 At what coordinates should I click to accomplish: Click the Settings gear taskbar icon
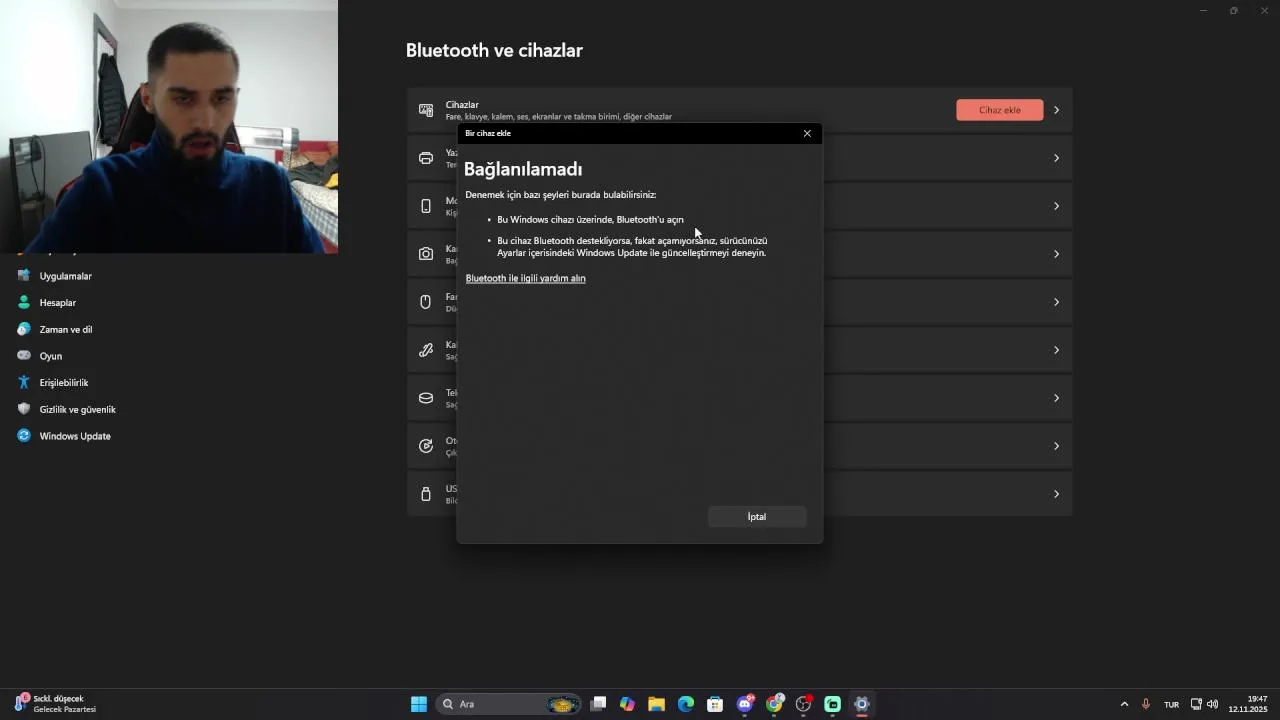861,704
